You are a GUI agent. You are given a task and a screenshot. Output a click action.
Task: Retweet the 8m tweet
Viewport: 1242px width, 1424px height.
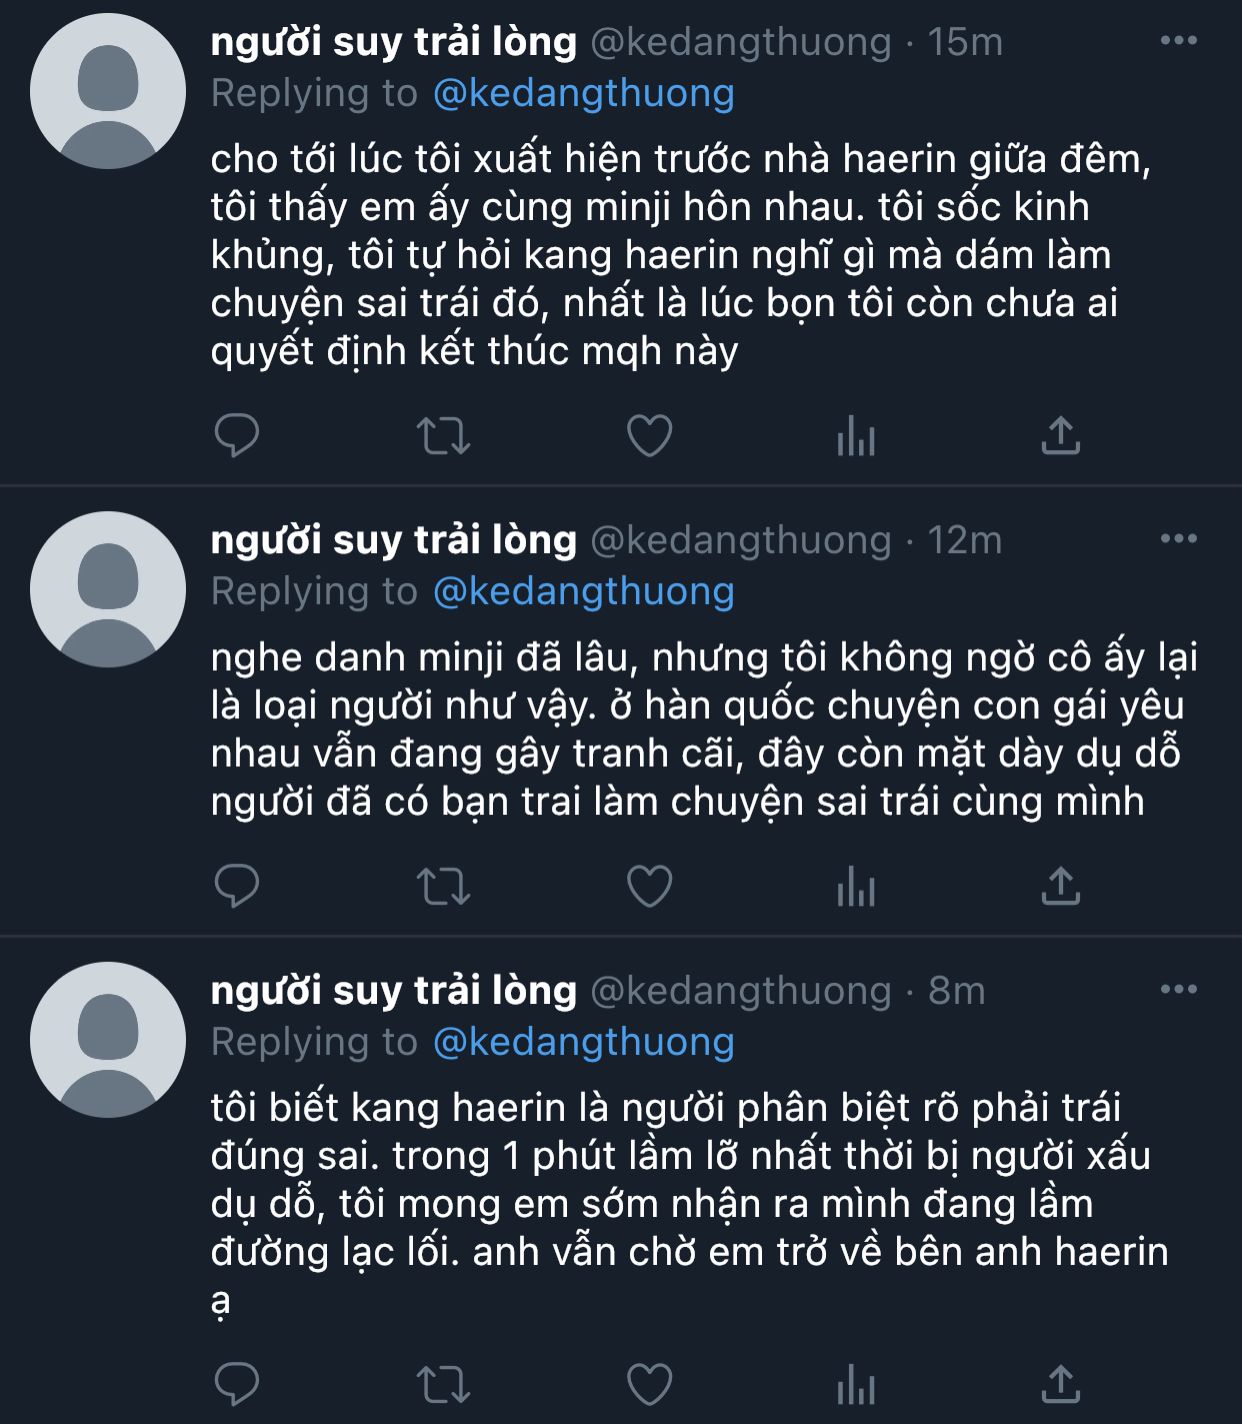click(443, 1385)
